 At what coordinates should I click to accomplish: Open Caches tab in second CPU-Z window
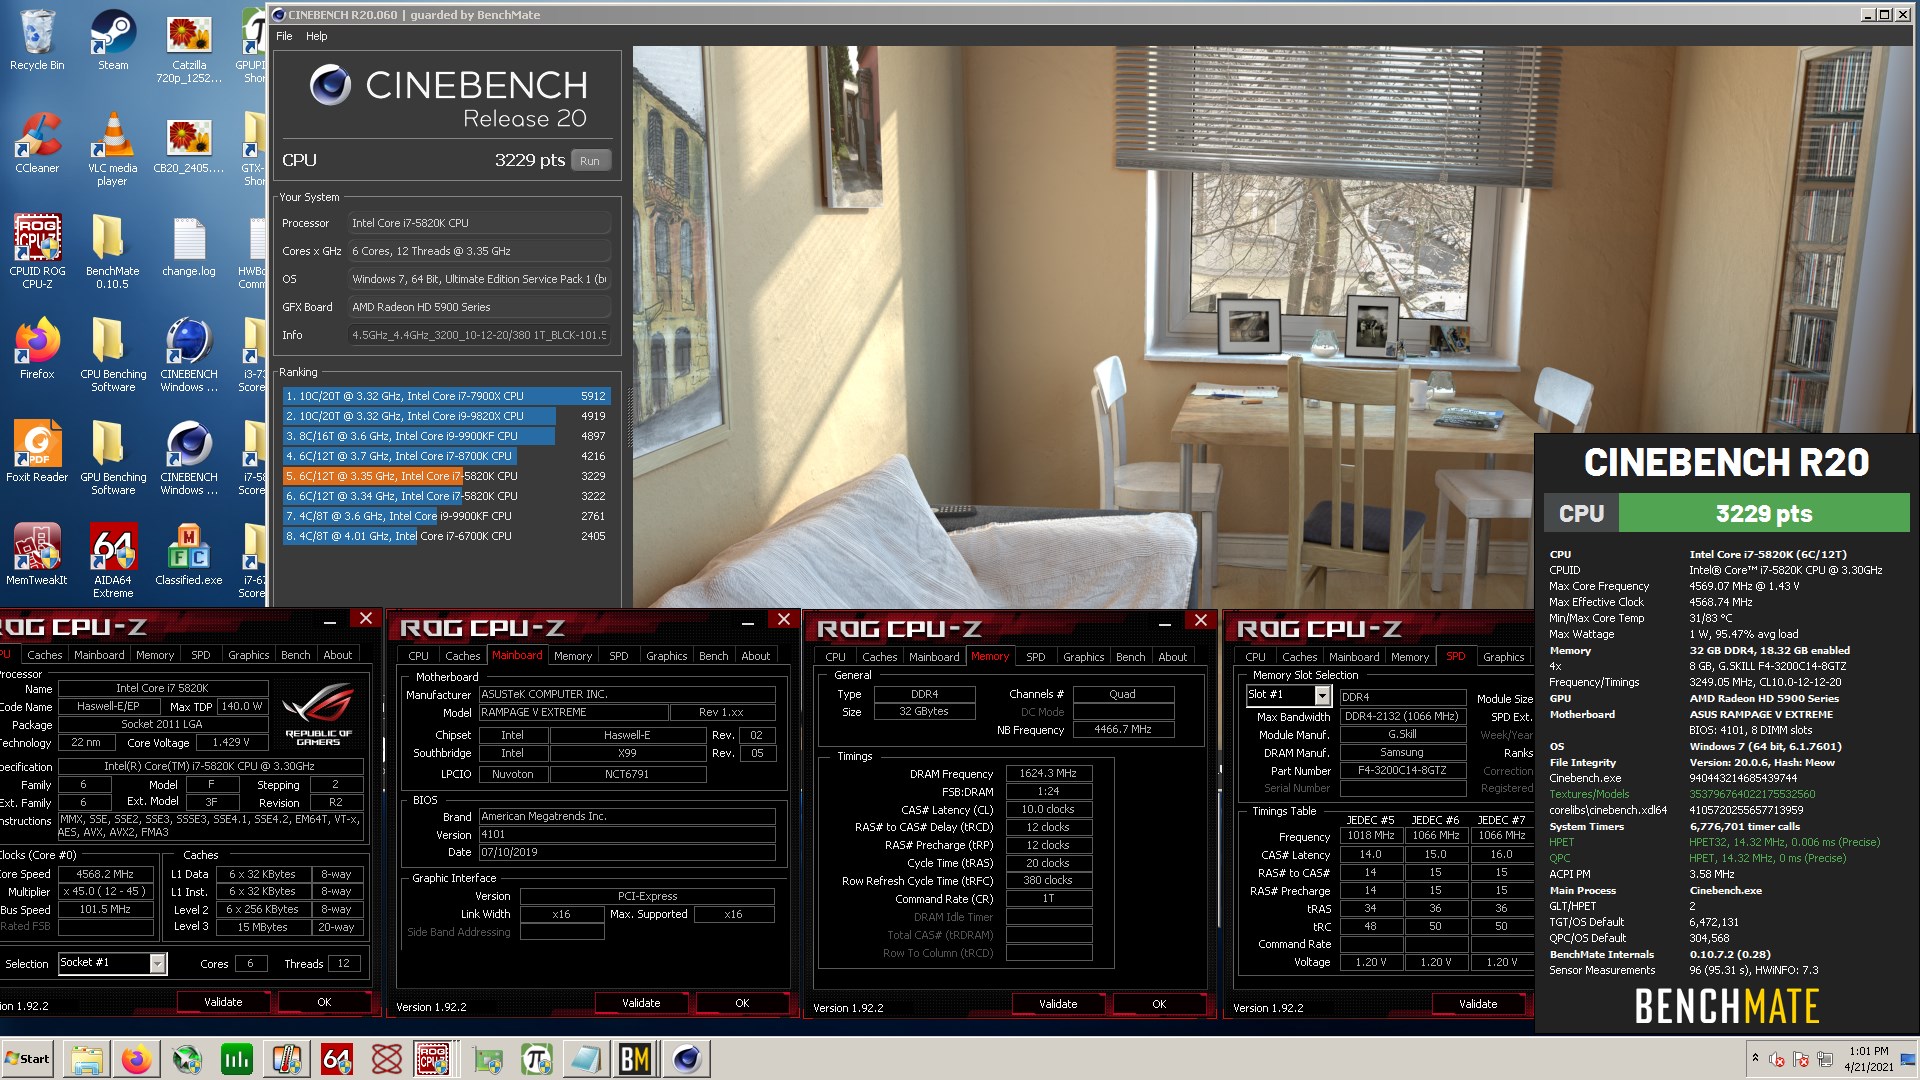462,656
